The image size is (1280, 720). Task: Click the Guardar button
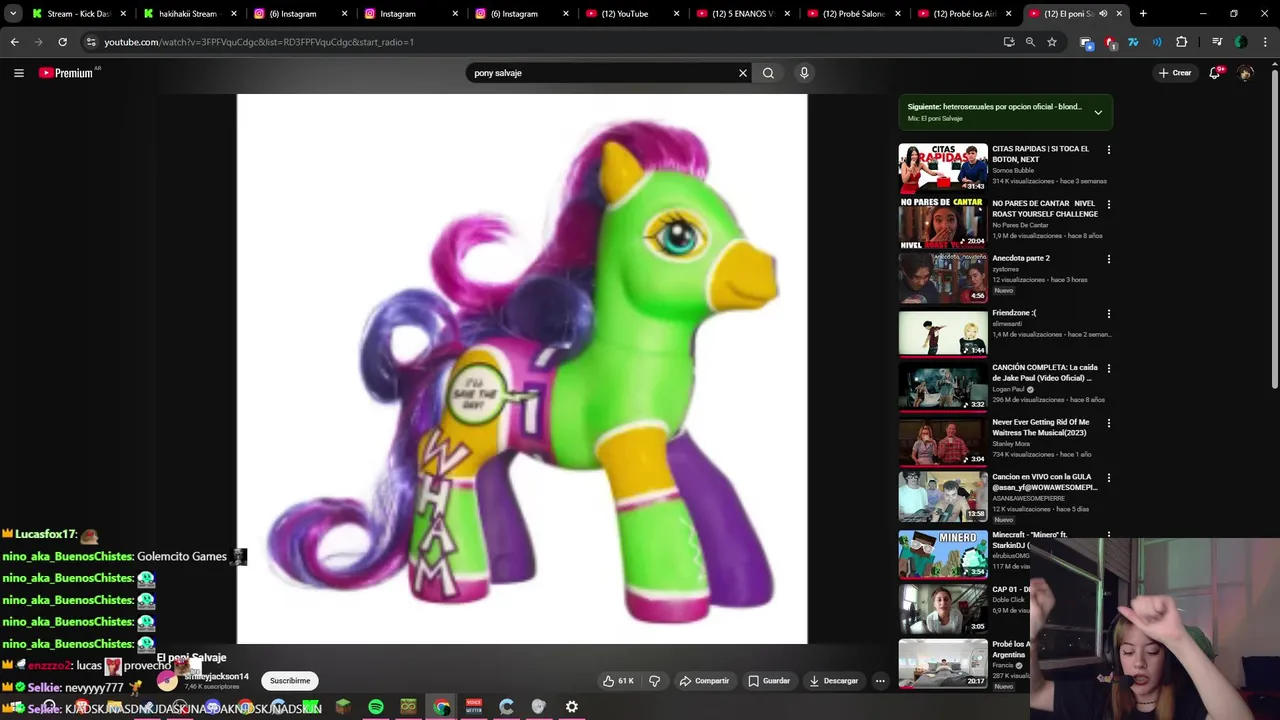coord(769,681)
